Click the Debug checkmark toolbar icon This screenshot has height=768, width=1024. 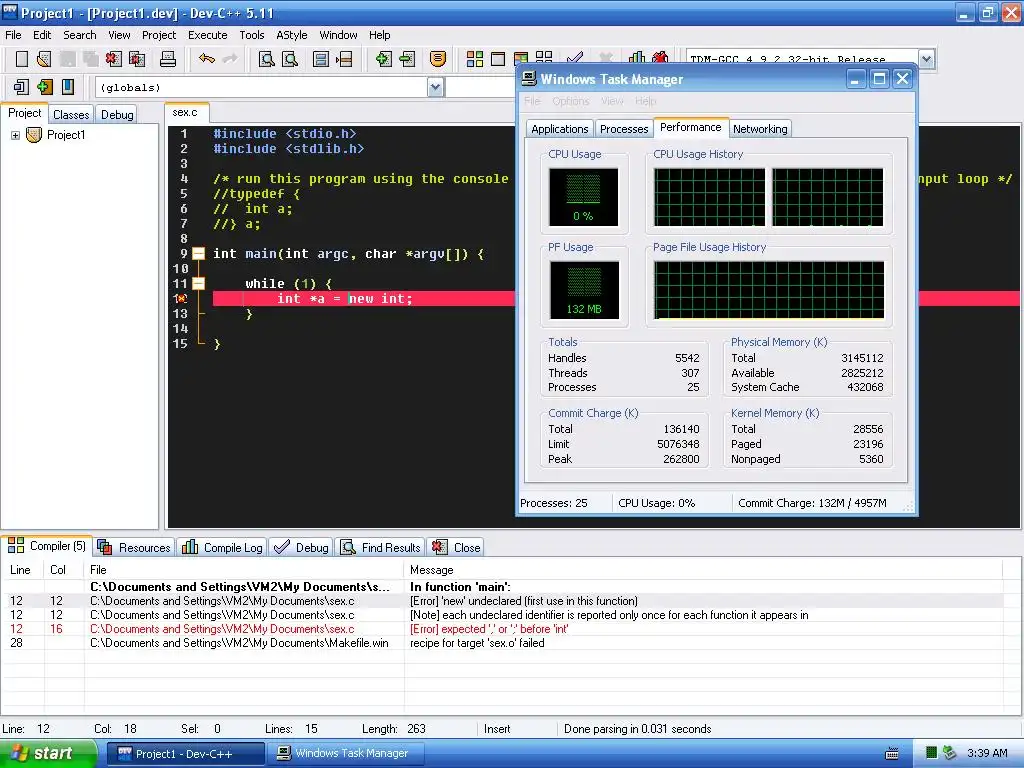click(575, 57)
